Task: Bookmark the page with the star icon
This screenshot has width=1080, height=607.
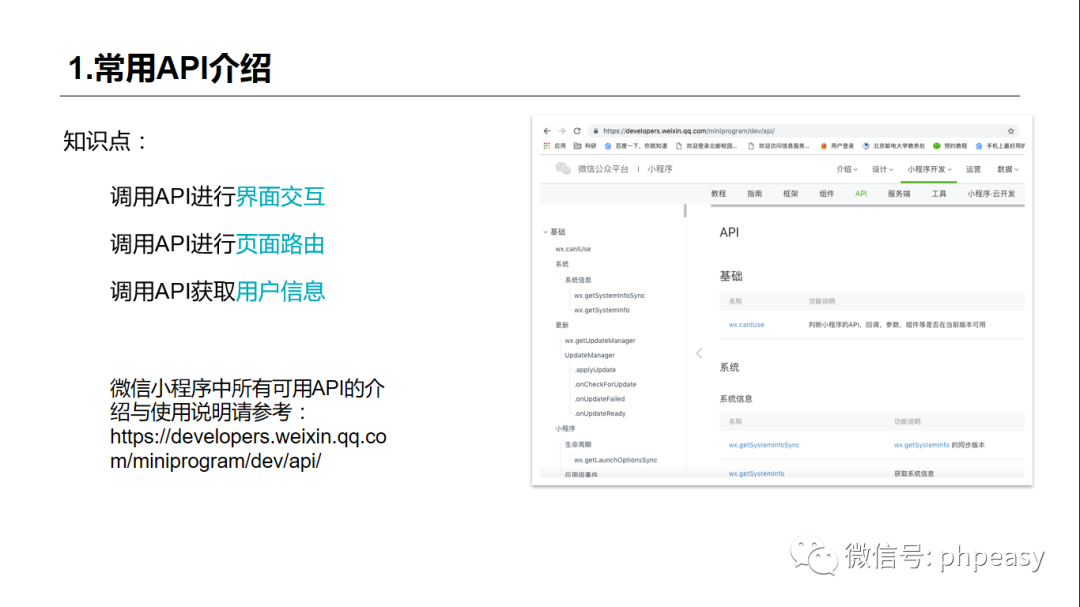Action: point(1011,131)
